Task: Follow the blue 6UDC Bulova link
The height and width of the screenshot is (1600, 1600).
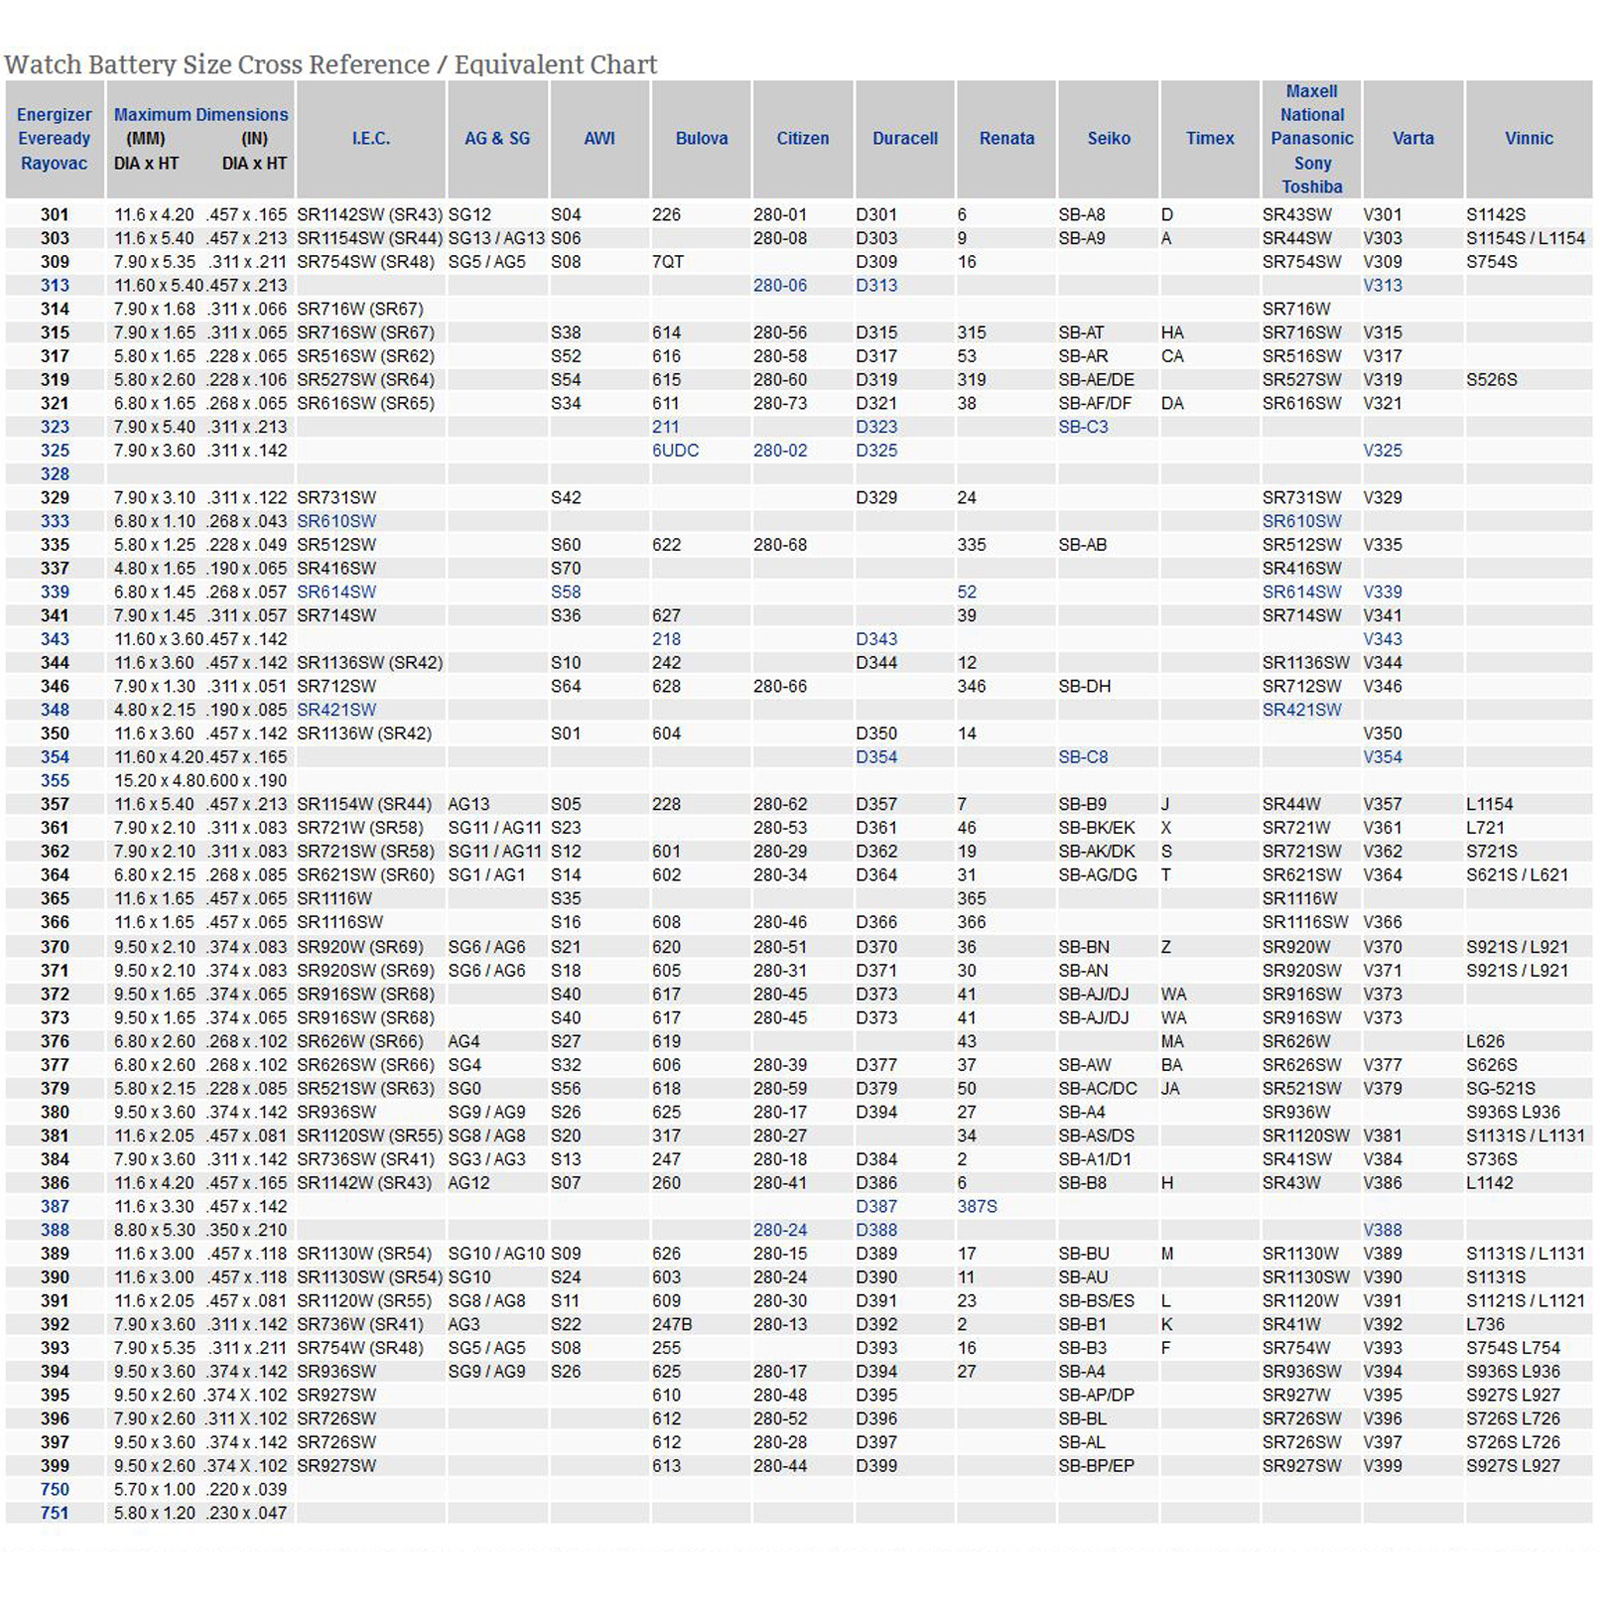Action: click(x=676, y=451)
